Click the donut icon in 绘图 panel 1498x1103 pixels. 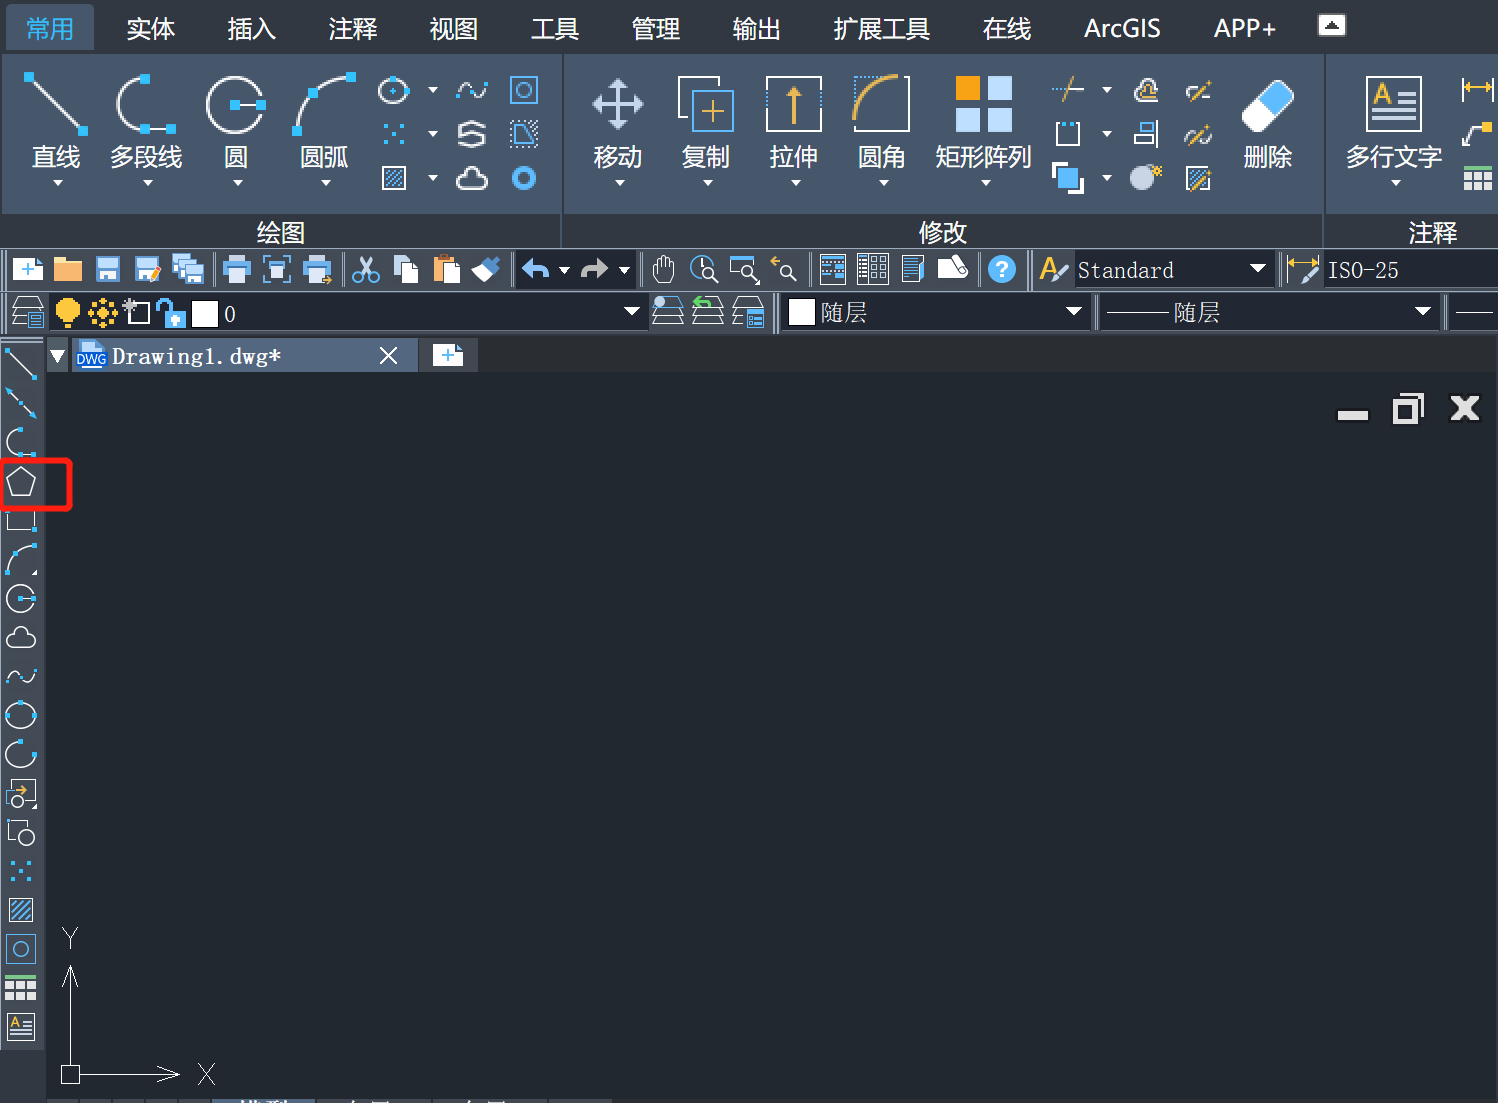click(524, 178)
